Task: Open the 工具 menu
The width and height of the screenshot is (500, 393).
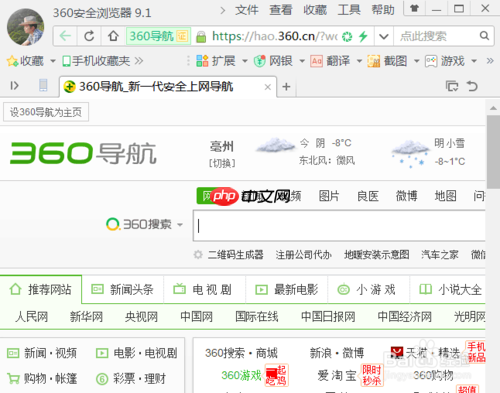Action: click(x=349, y=10)
